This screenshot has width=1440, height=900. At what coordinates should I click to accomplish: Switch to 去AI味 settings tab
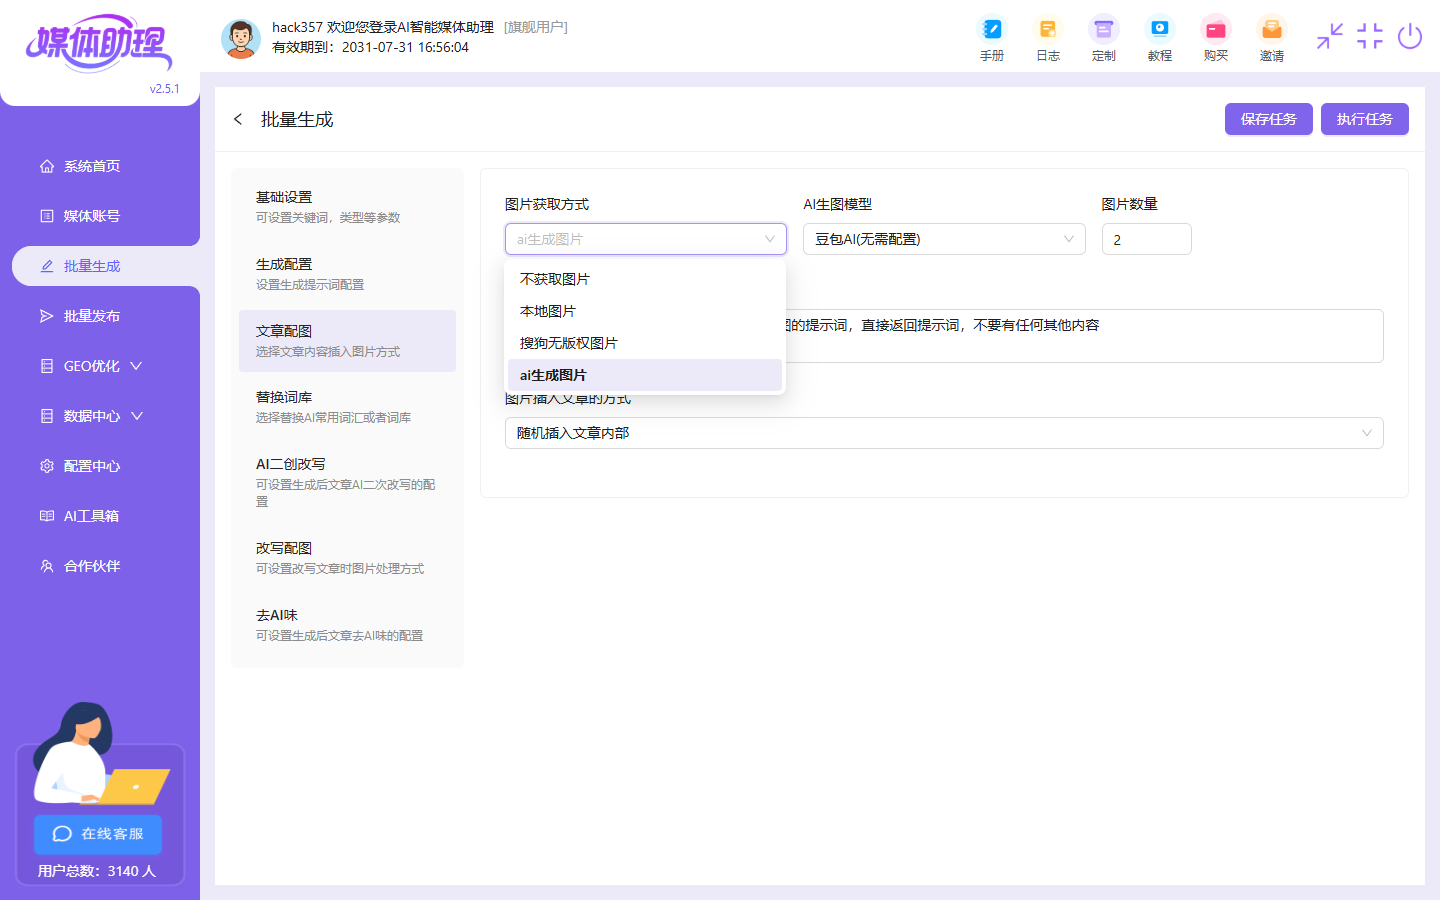(347, 625)
